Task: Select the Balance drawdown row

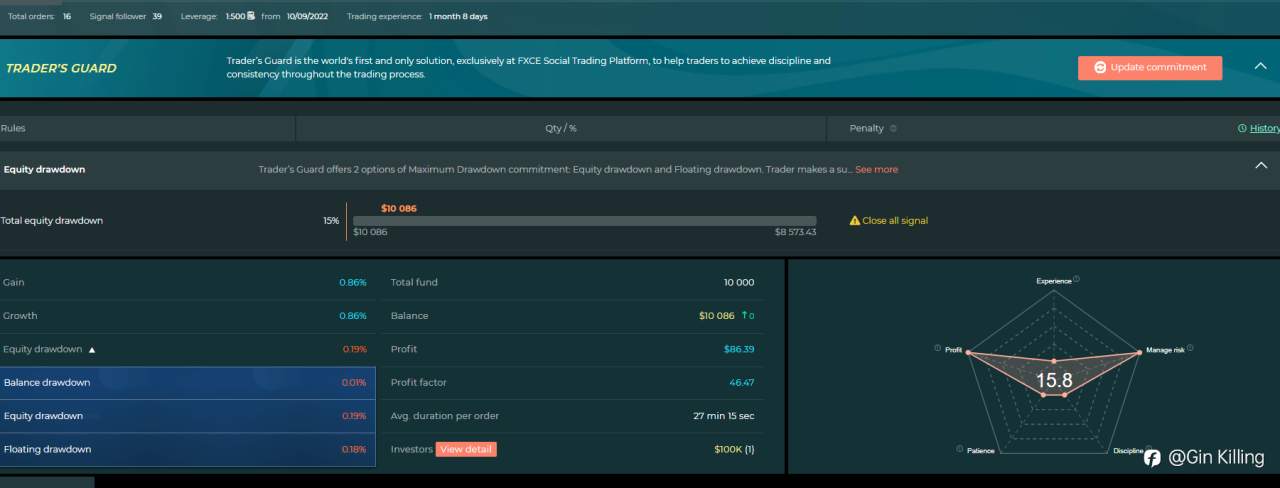Action: 188,383
